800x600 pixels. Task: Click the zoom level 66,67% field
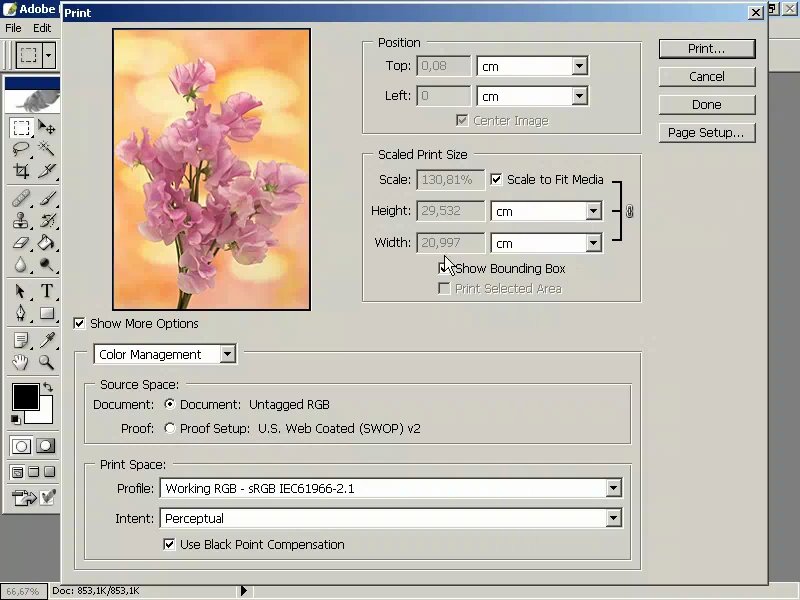(23, 591)
